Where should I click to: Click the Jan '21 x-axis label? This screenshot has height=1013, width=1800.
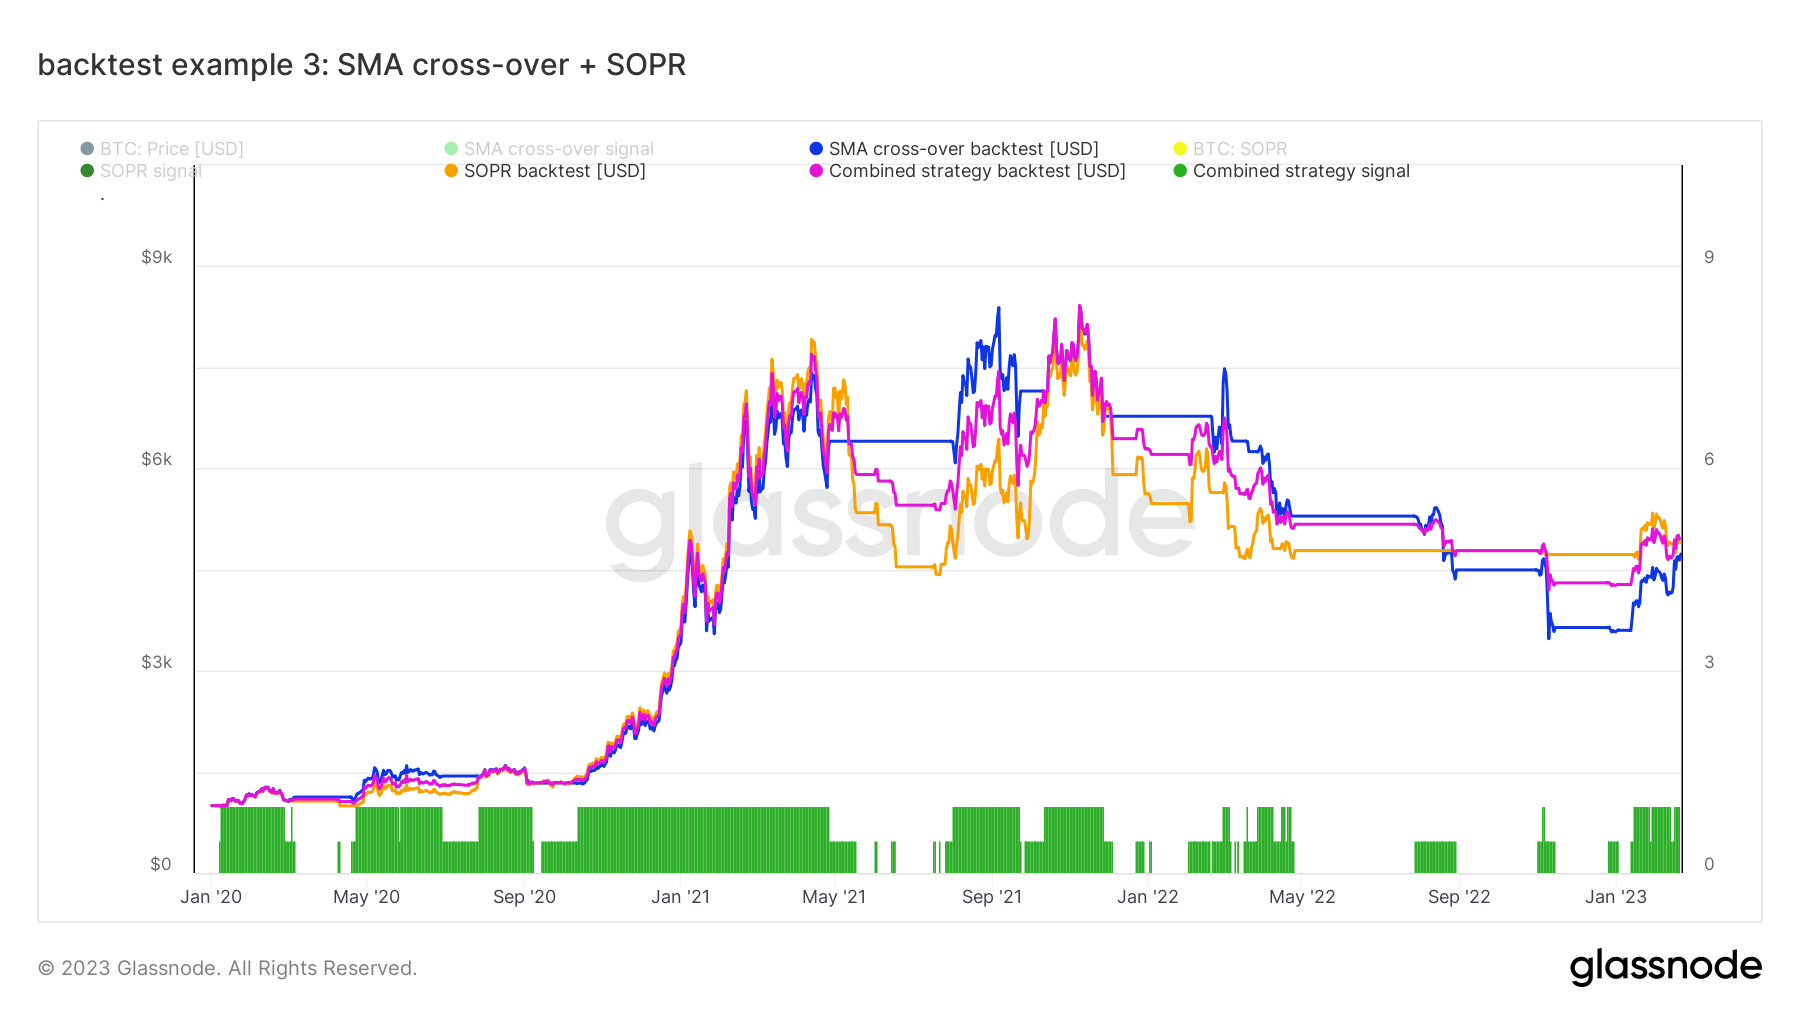[680, 897]
